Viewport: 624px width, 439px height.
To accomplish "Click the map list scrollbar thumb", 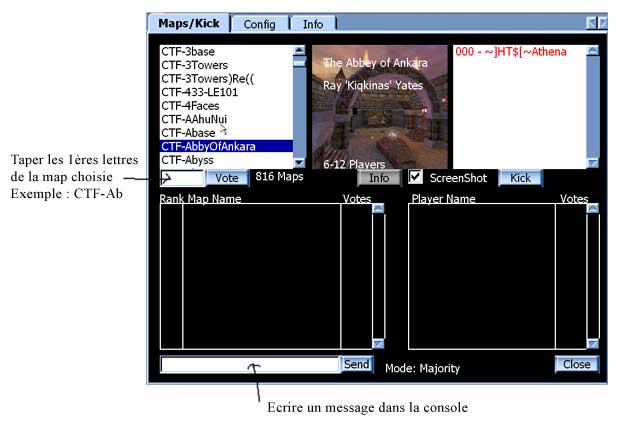I will pos(299,62).
